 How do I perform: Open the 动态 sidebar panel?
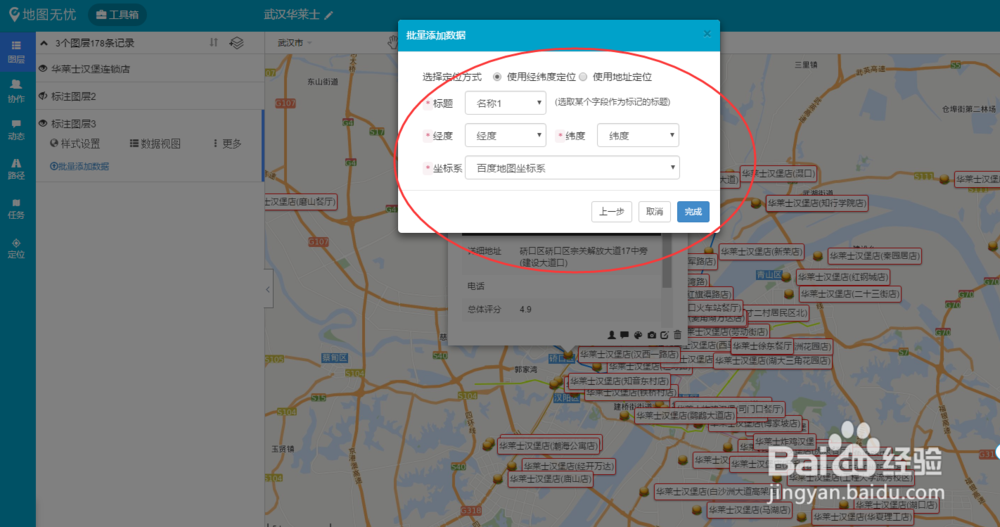coord(17,130)
